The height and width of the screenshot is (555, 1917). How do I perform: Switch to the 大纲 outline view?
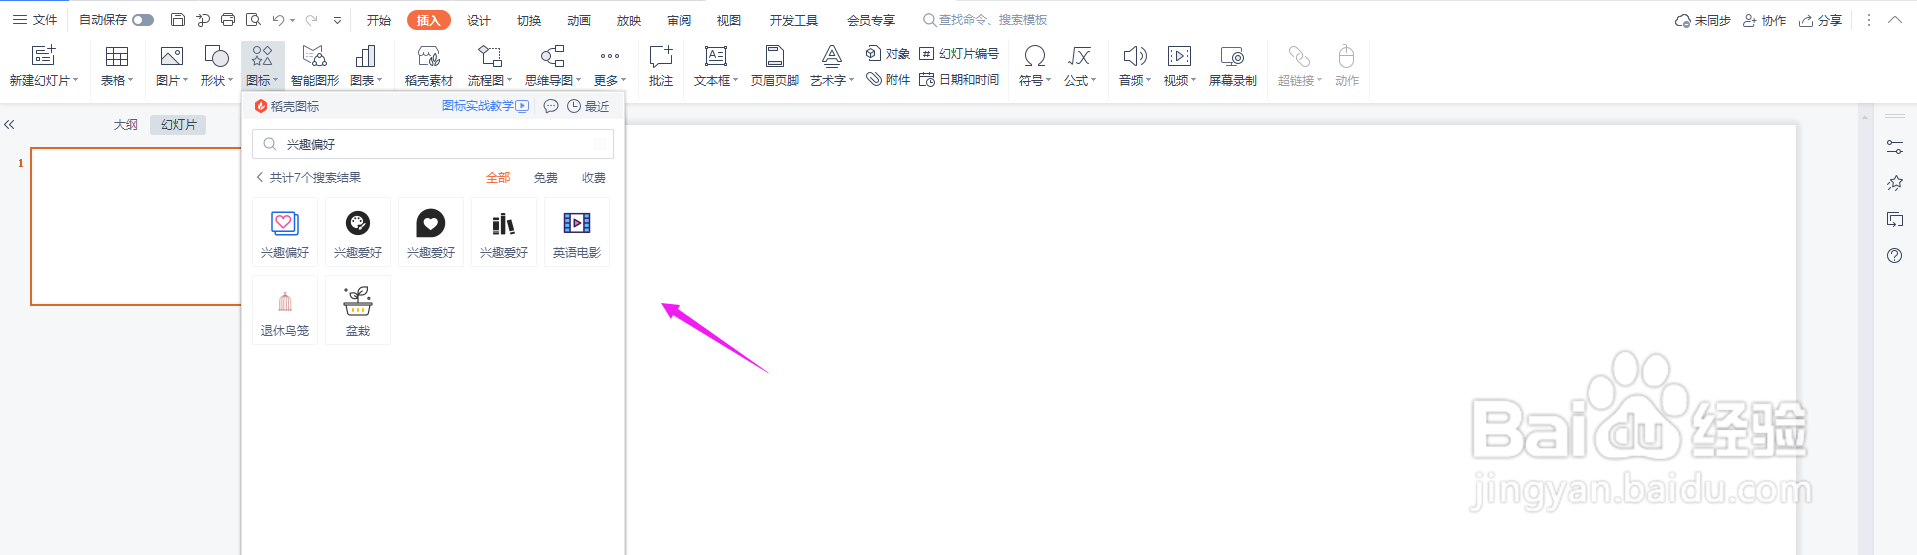pyautogui.click(x=126, y=125)
